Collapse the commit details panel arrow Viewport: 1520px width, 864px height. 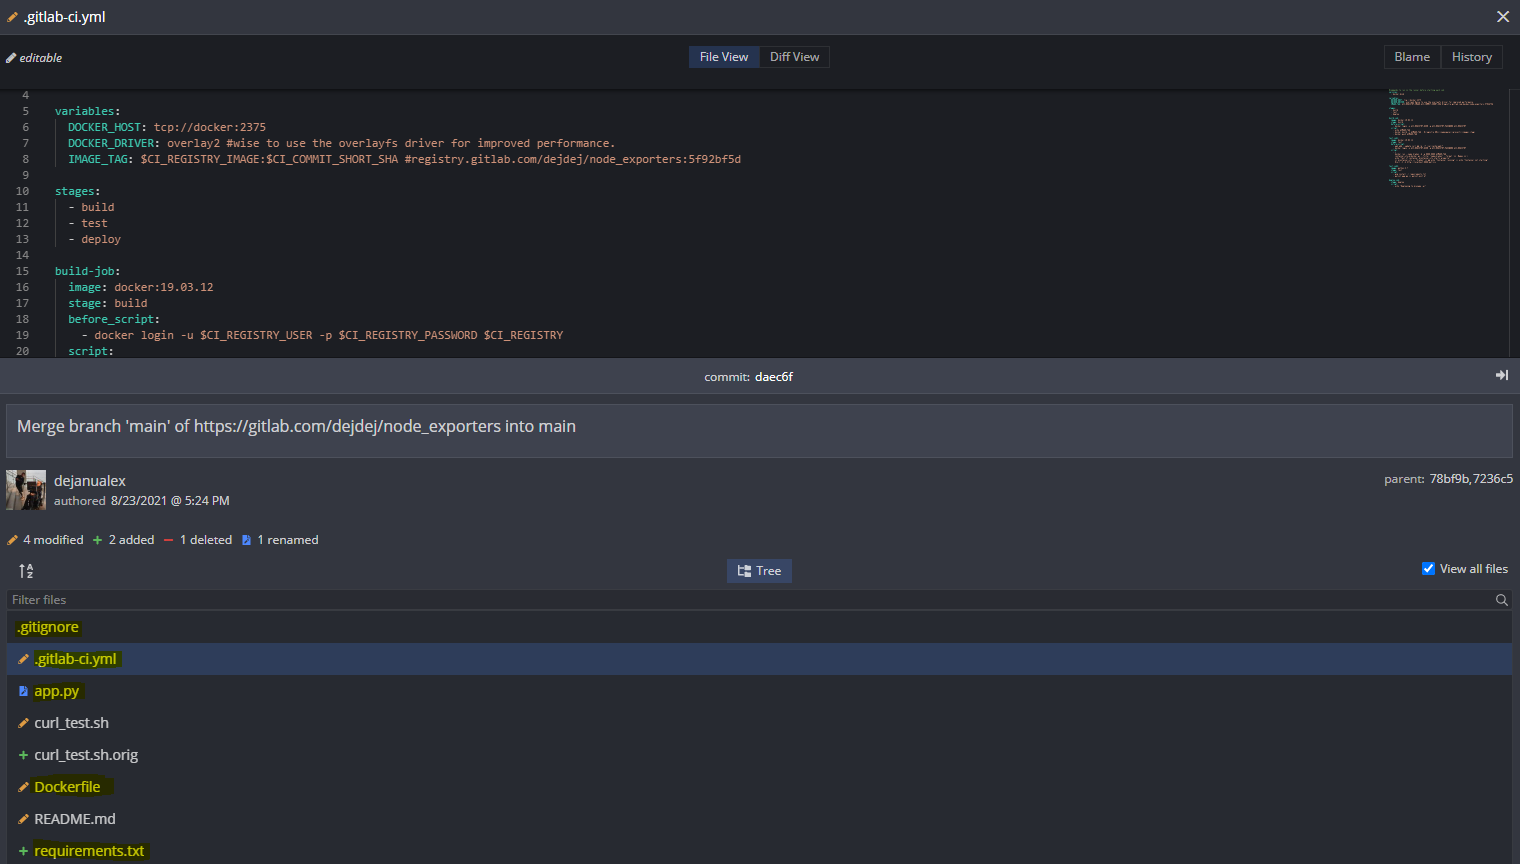tap(1501, 375)
